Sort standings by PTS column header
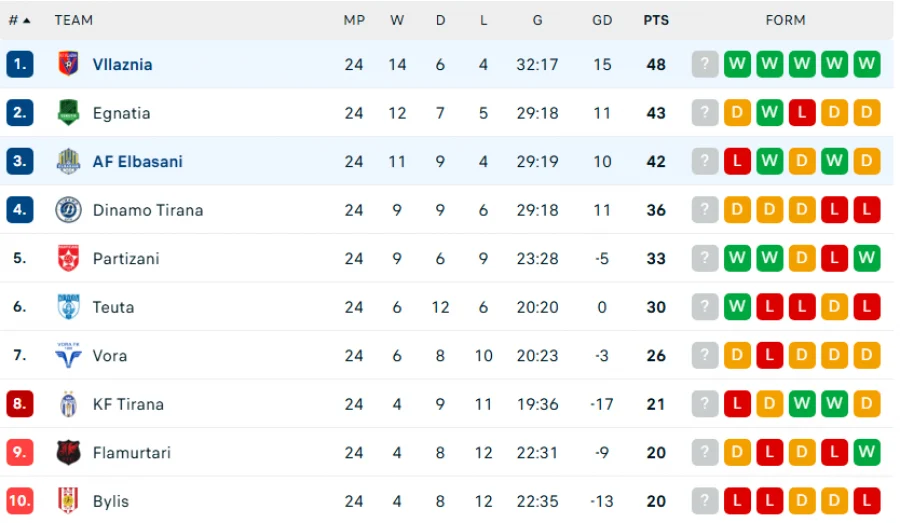 (656, 20)
